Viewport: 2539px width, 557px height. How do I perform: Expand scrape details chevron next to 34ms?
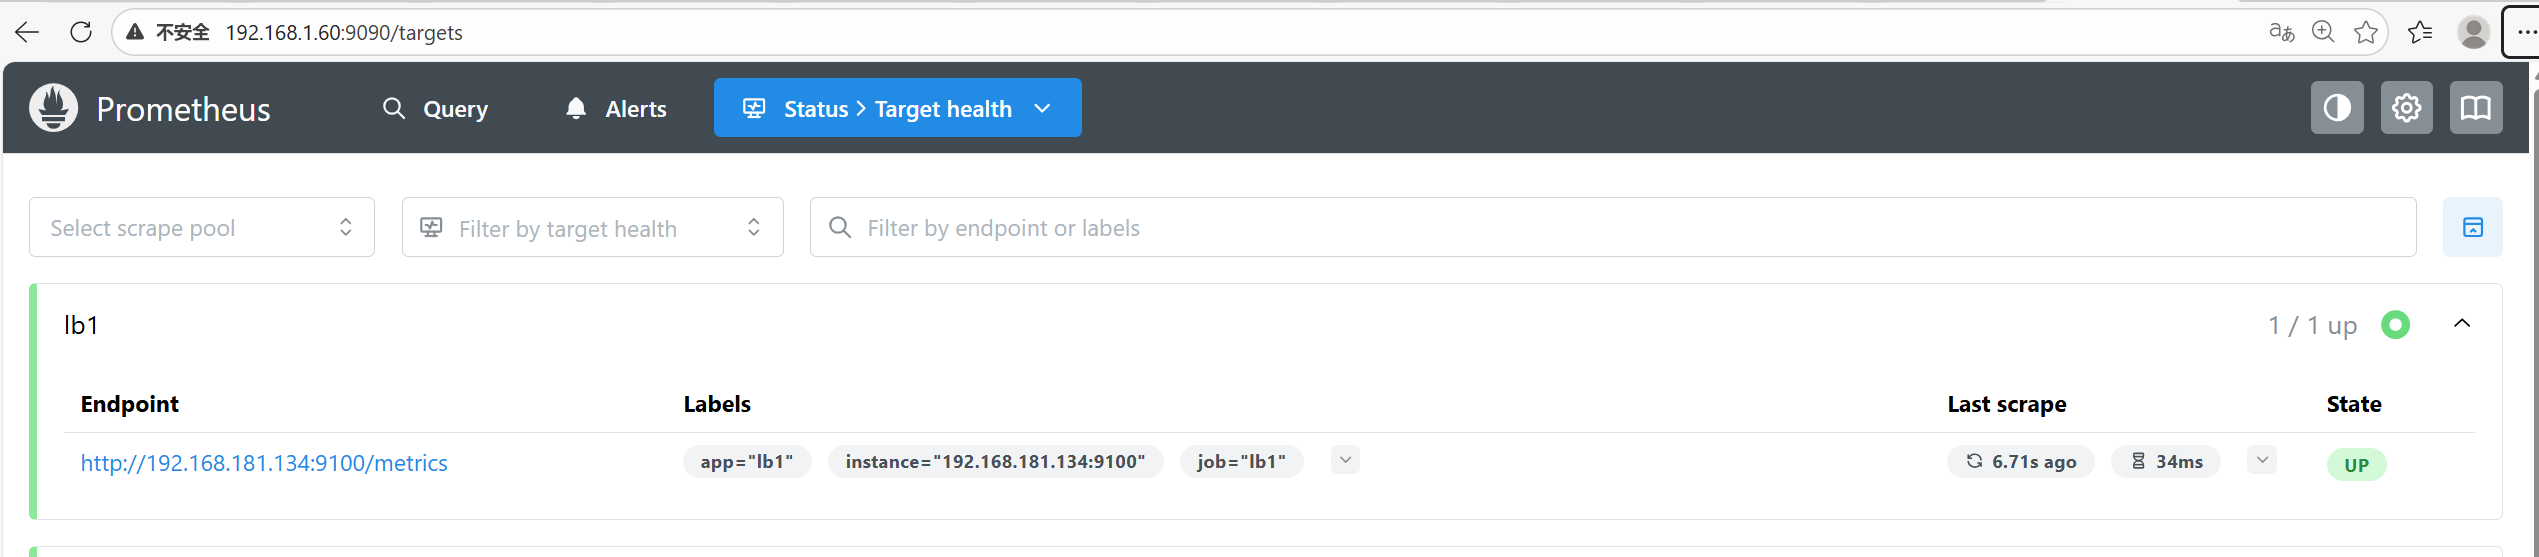coord(2262,460)
